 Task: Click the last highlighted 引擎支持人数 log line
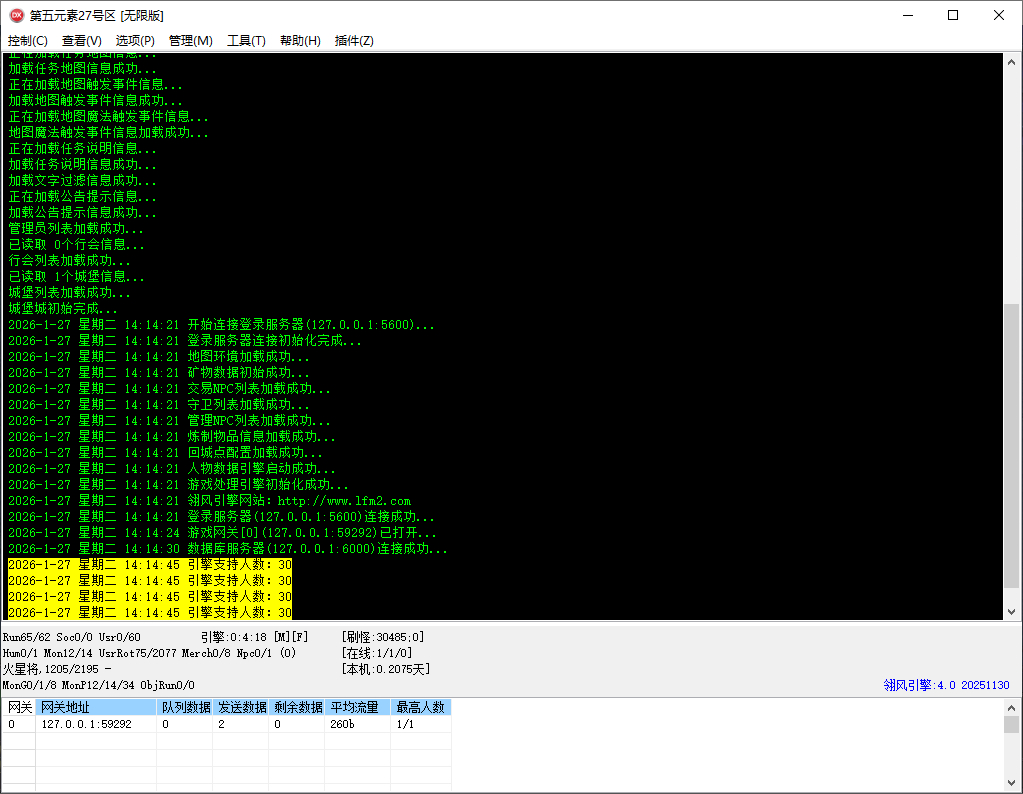coord(150,612)
